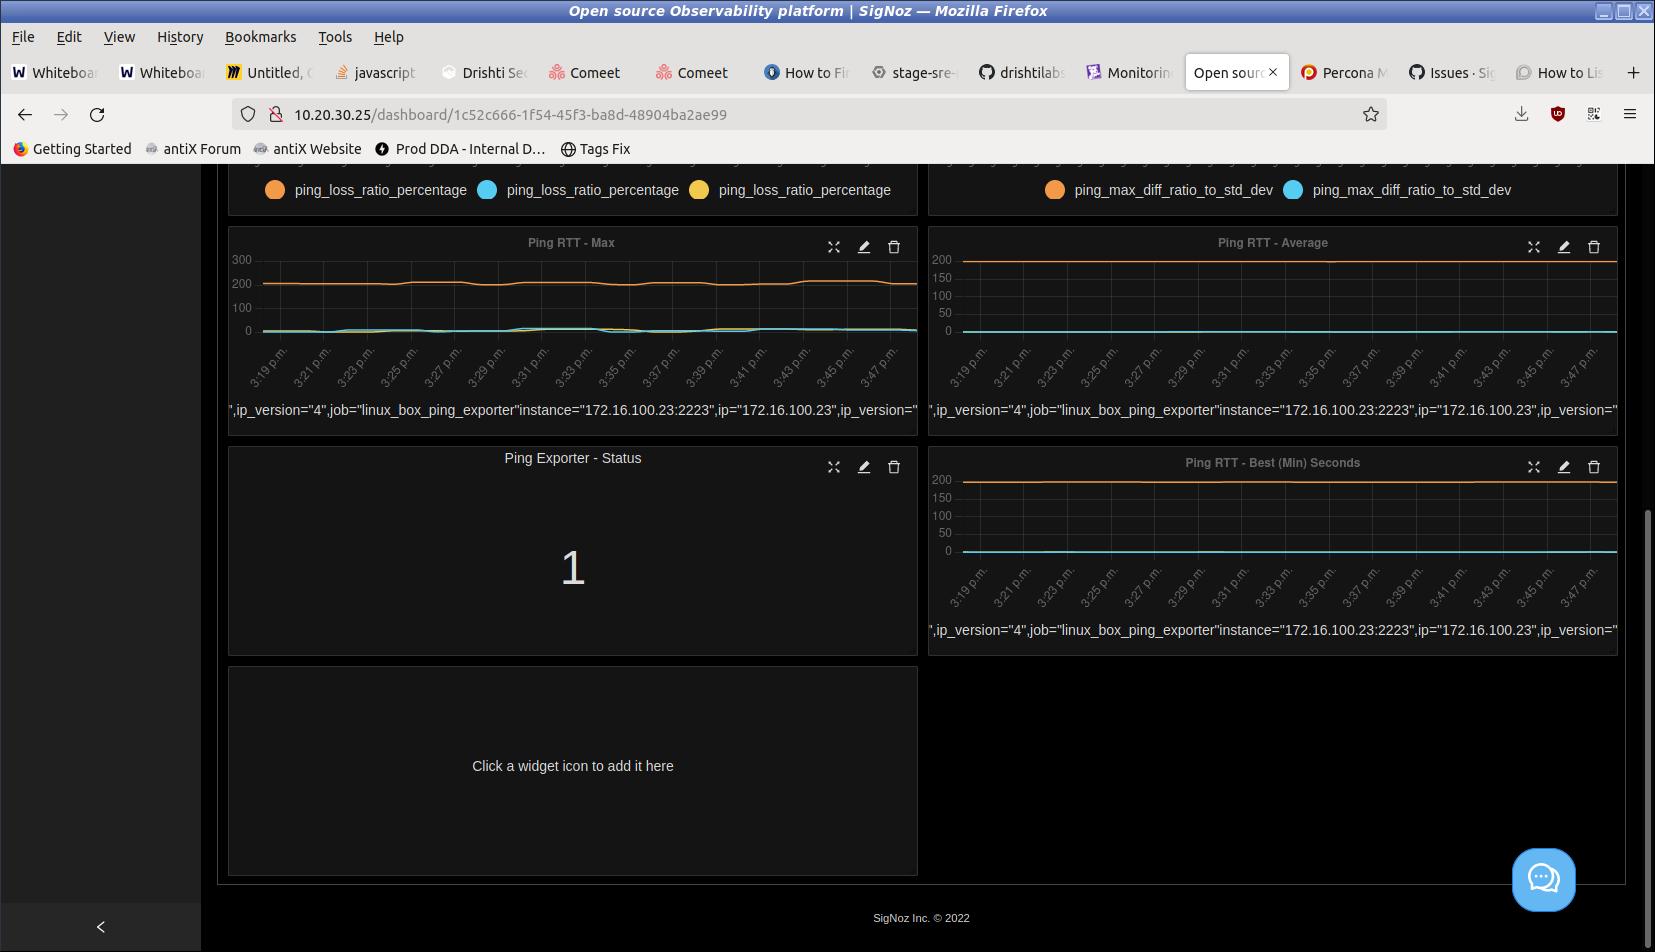Switch to the drishtilabs GitHub tab
Viewport: 1655px width, 952px height.
point(1022,72)
